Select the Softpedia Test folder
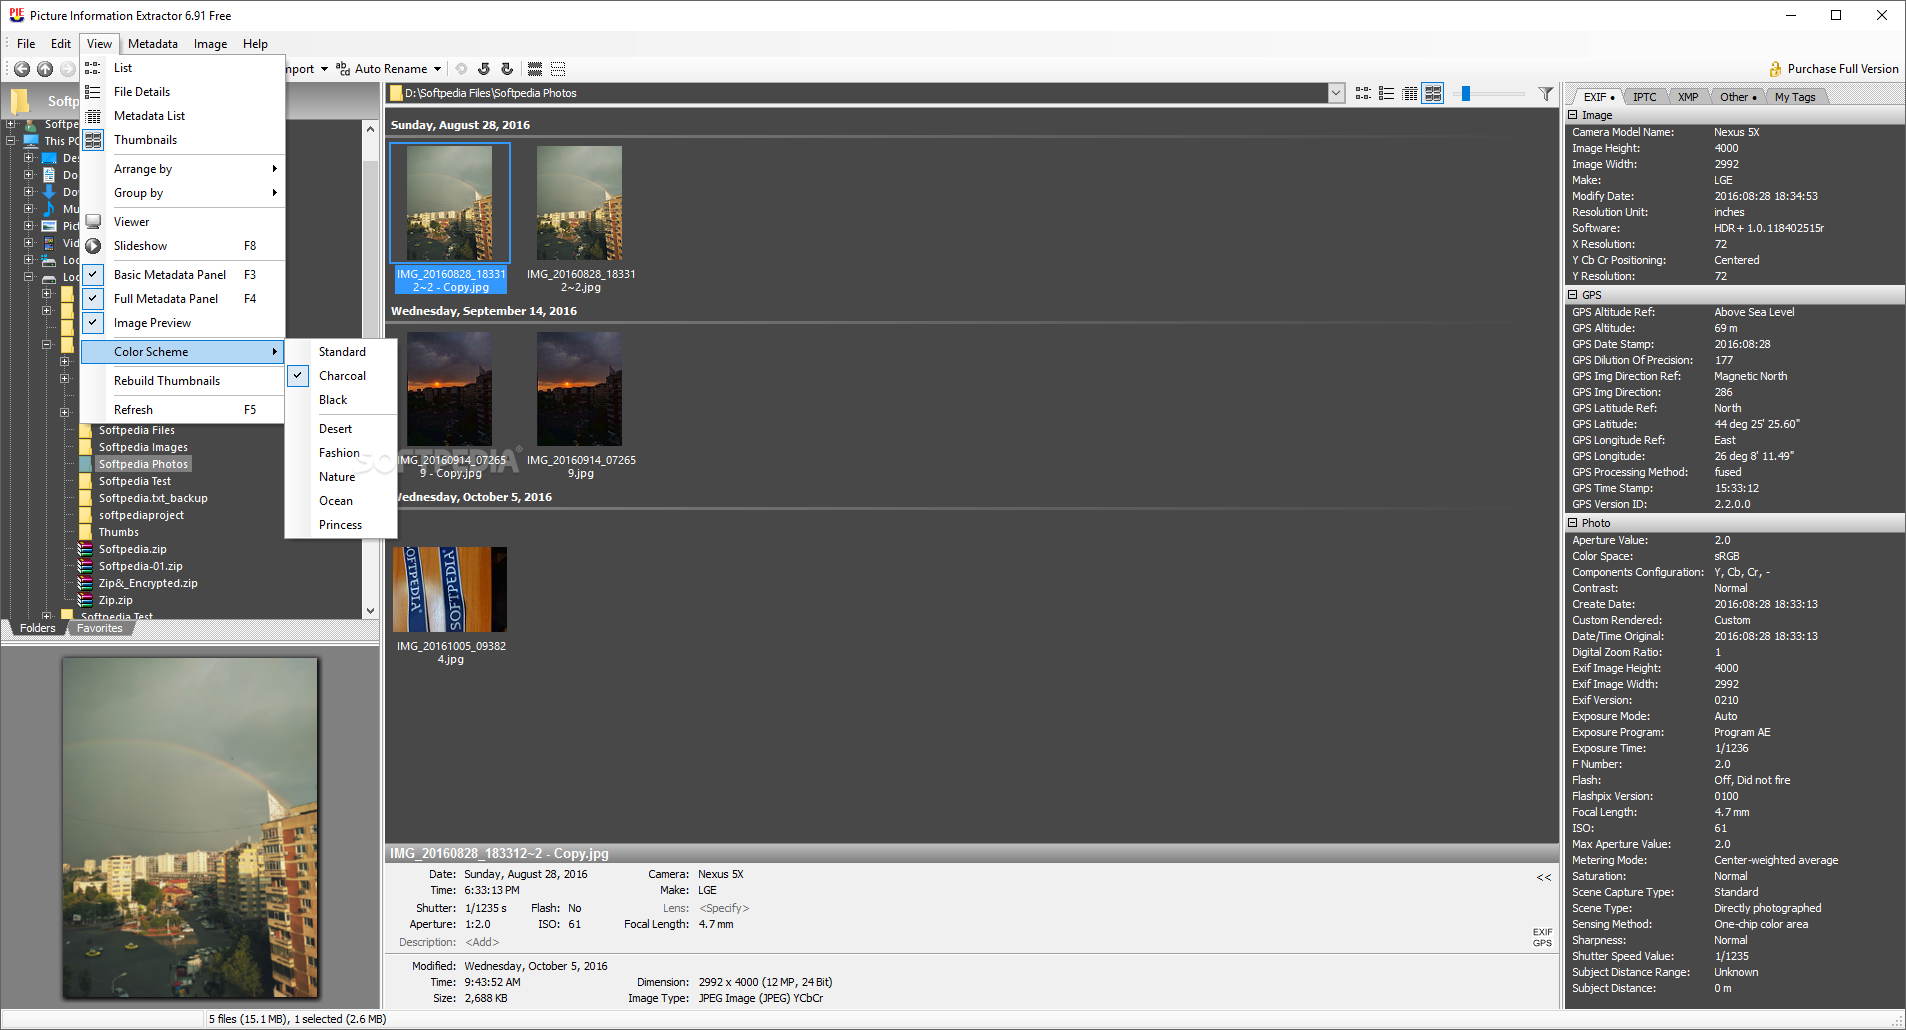 135,481
